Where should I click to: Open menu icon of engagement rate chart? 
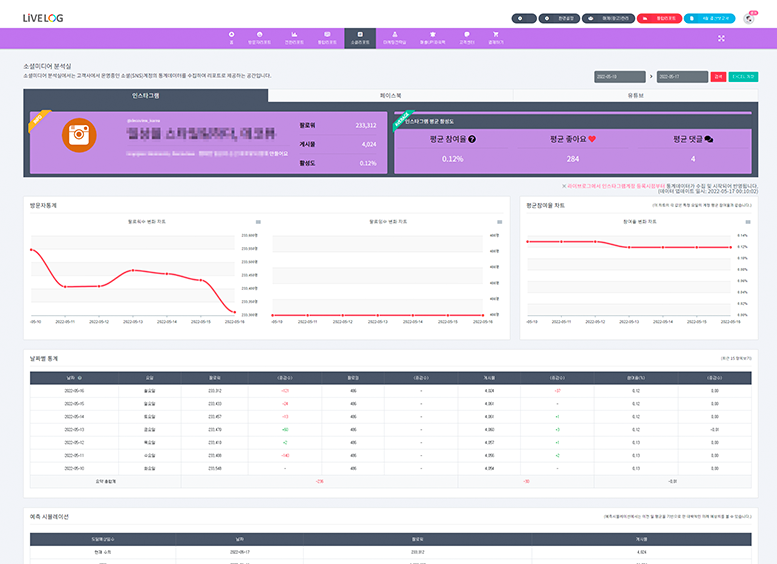click(748, 222)
